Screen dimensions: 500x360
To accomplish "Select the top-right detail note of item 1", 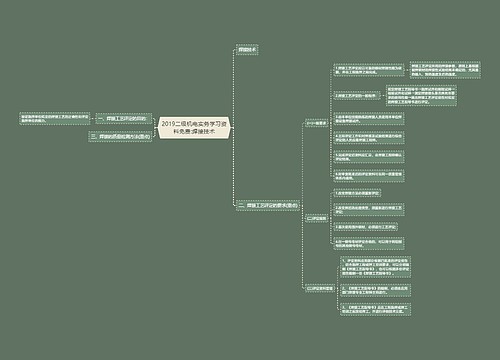I will [445, 70].
